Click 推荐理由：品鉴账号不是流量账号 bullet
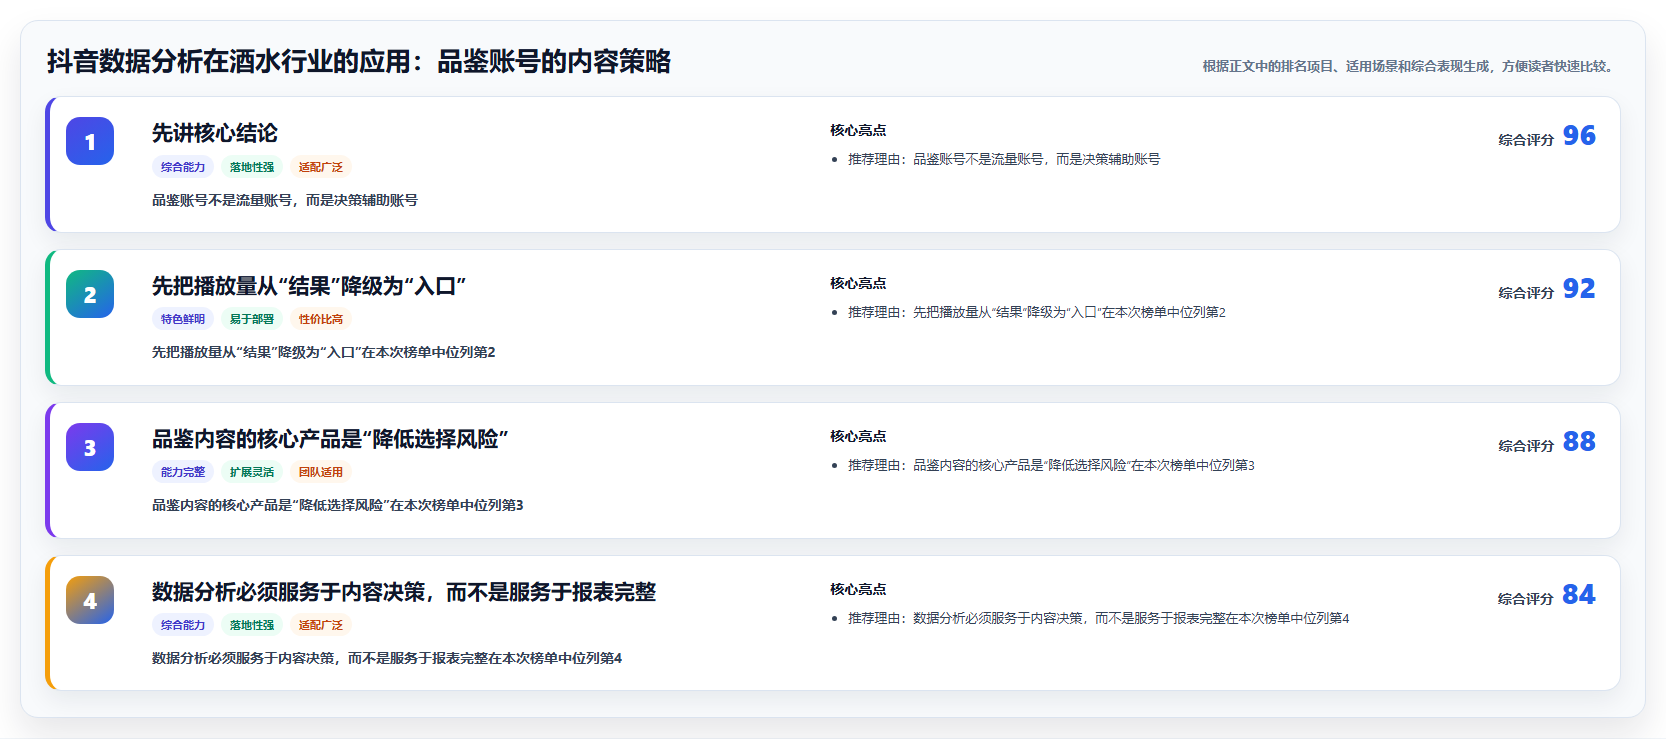Screen dimensions: 1666x739 pyautogui.click(x=1004, y=159)
